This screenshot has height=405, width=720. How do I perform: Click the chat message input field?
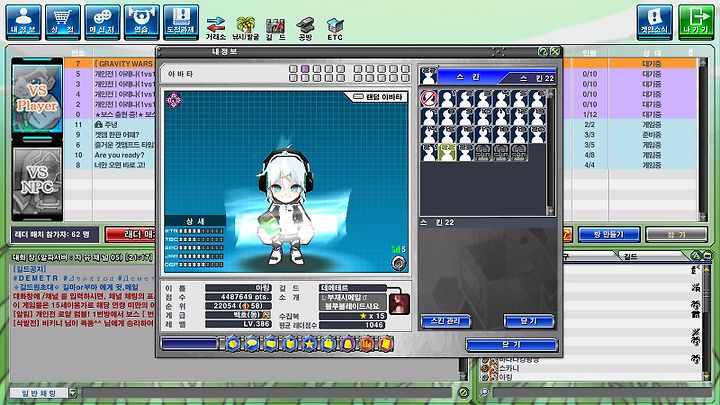tap(267, 393)
